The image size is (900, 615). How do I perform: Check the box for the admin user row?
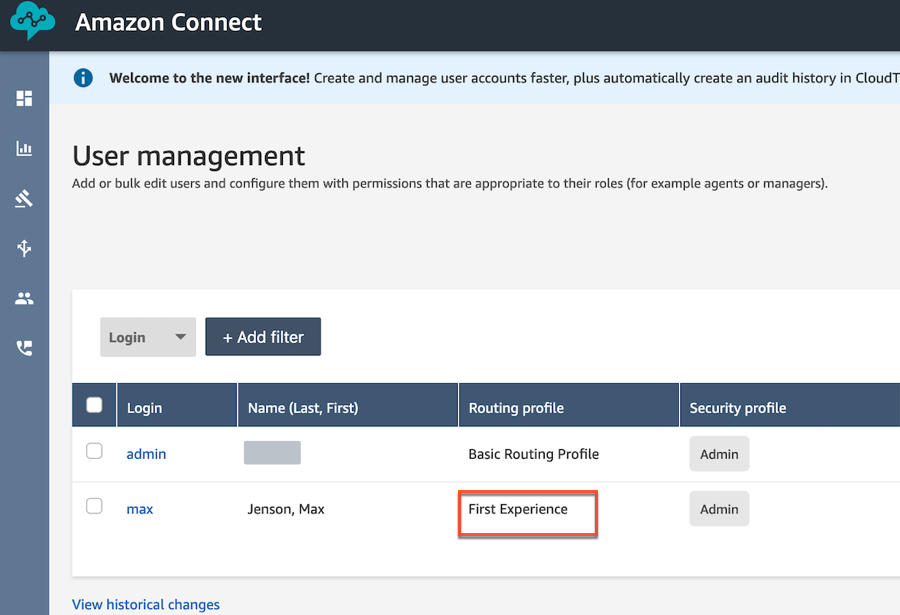click(94, 451)
